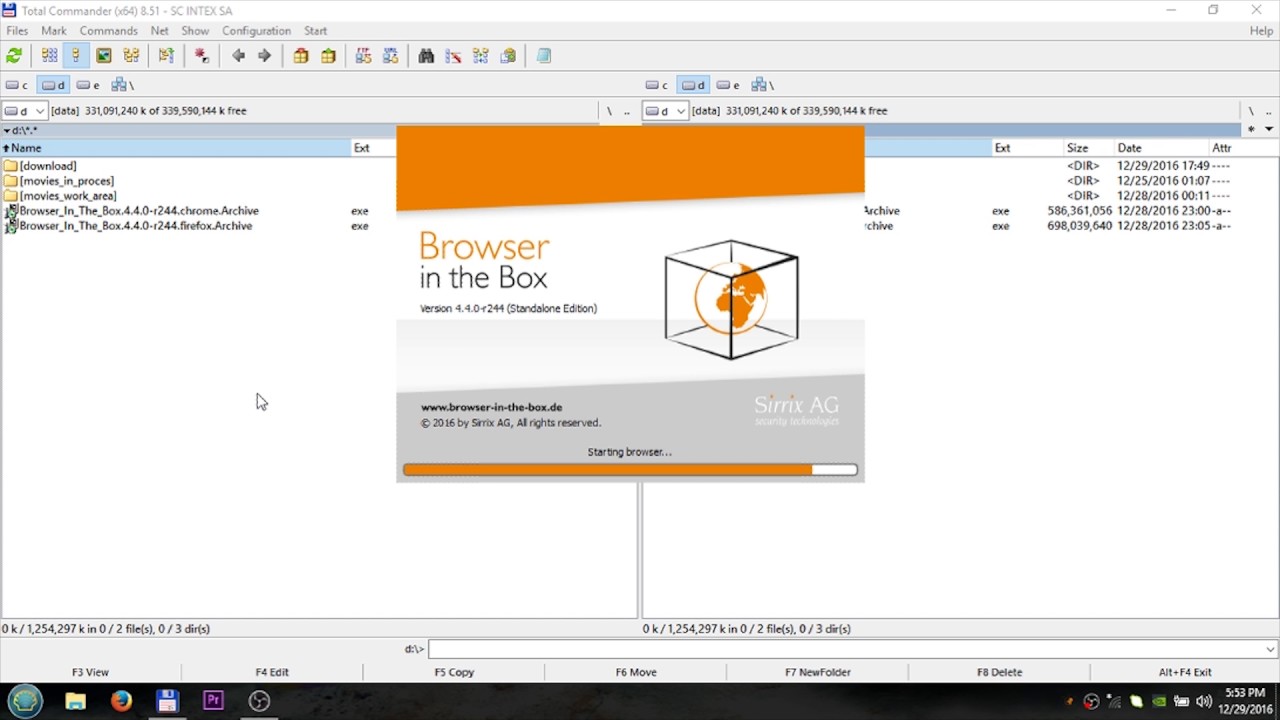
Task: Go to parent directory in right panel
Action: (x=1268, y=111)
